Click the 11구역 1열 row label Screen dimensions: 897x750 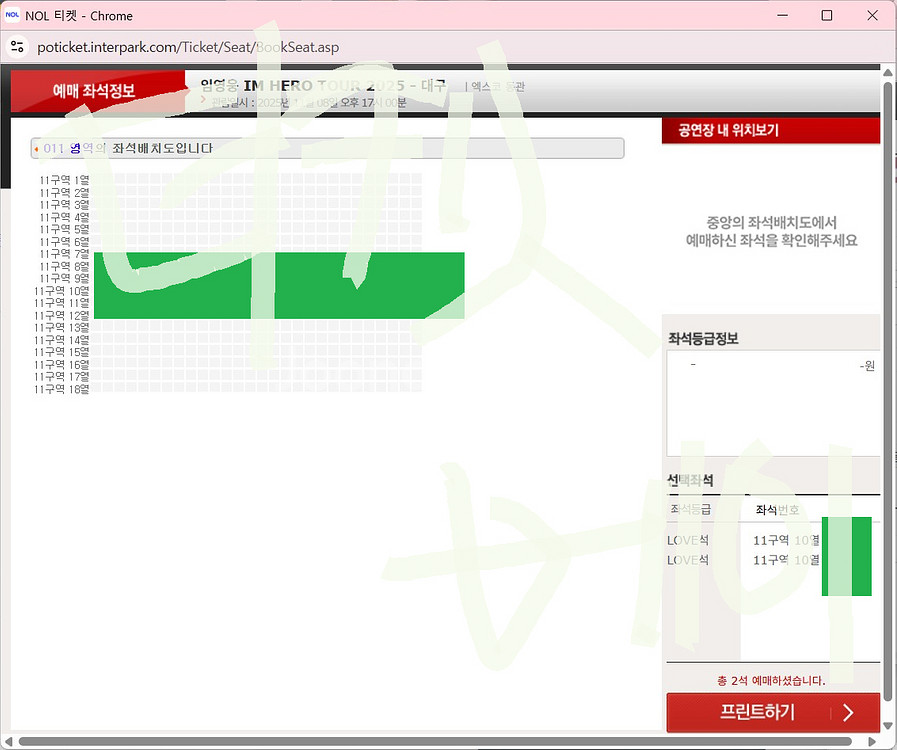point(64,180)
